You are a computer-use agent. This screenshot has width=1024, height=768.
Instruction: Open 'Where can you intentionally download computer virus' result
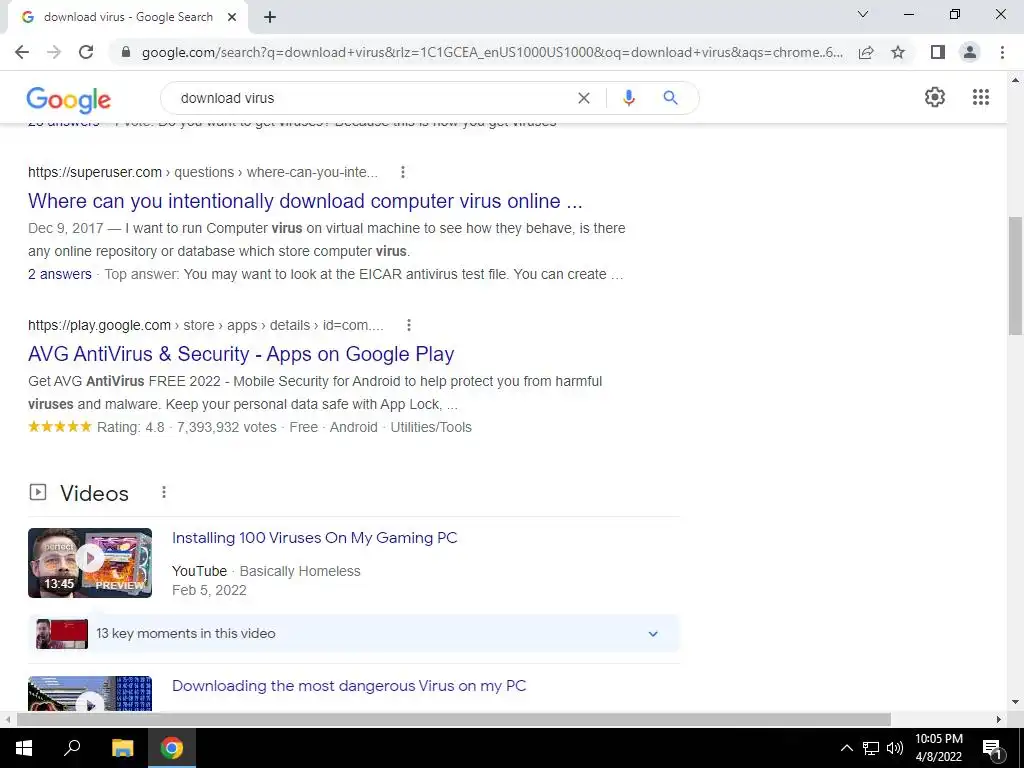point(305,201)
